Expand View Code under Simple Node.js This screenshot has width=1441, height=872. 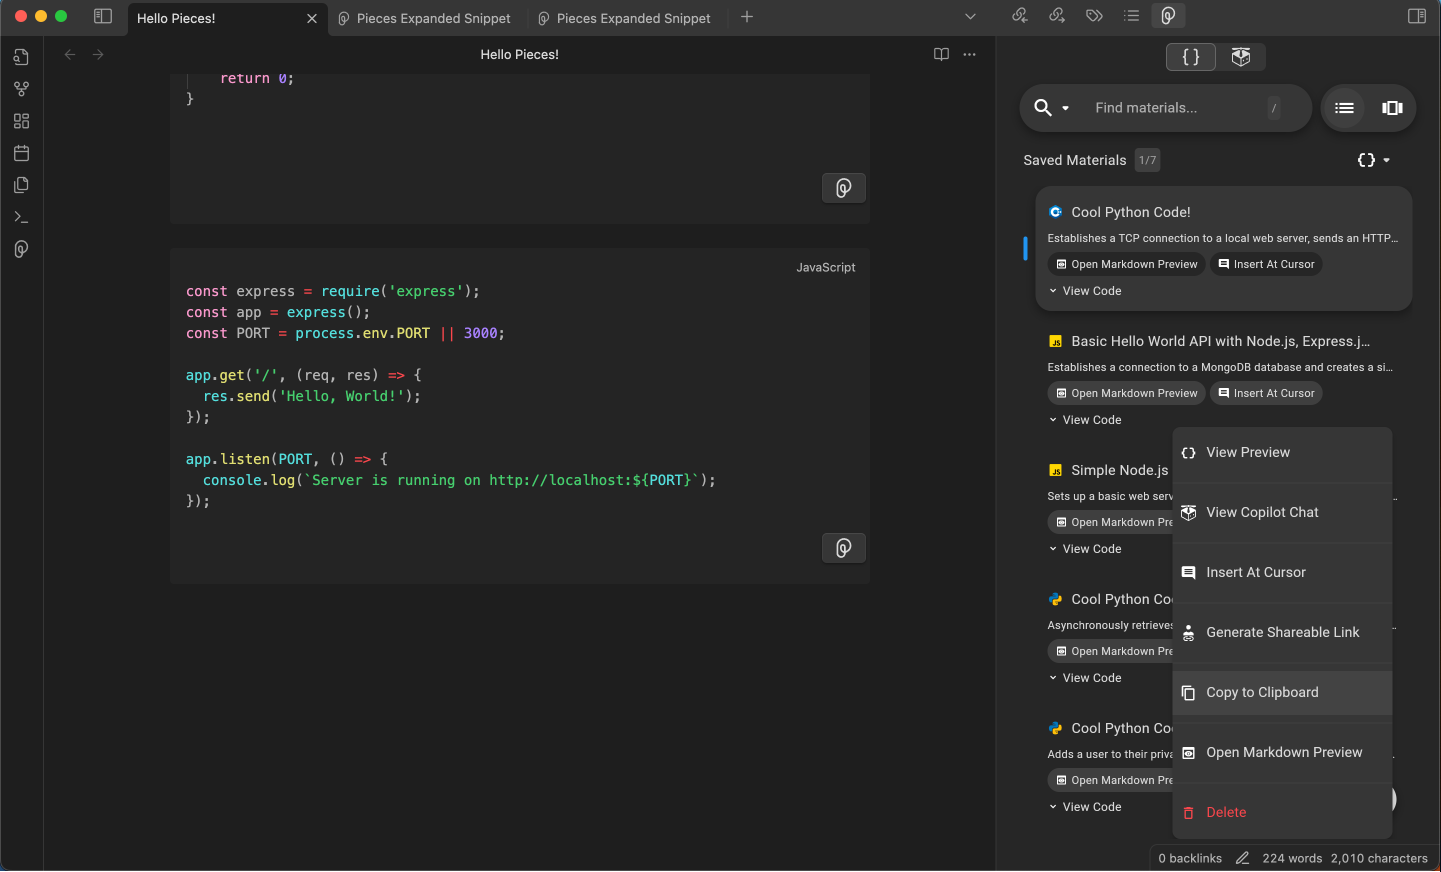click(1085, 549)
